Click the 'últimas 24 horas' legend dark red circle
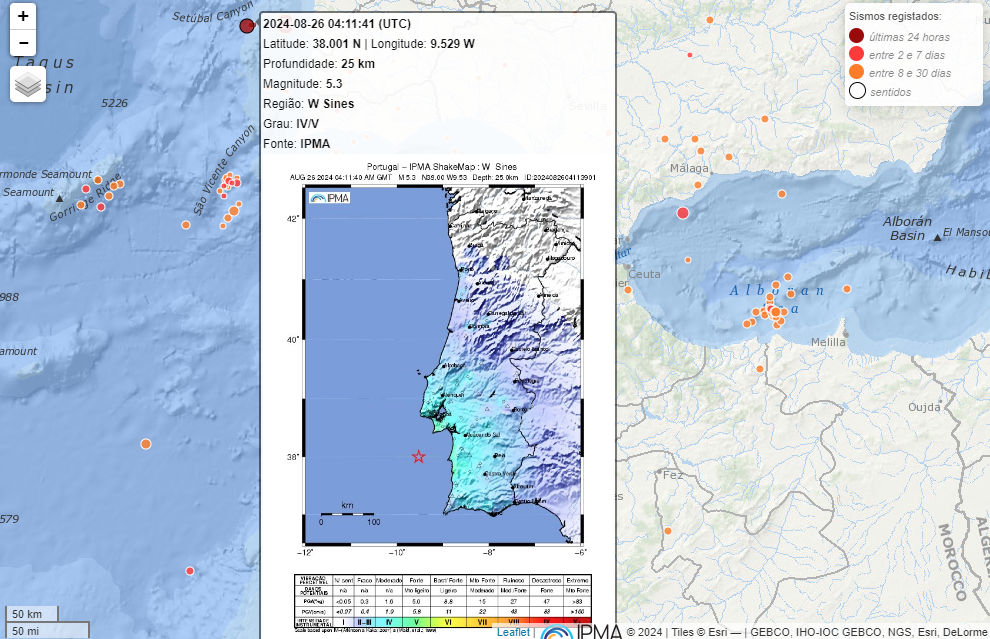The height and width of the screenshot is (639, 990). tap(857, 35)
